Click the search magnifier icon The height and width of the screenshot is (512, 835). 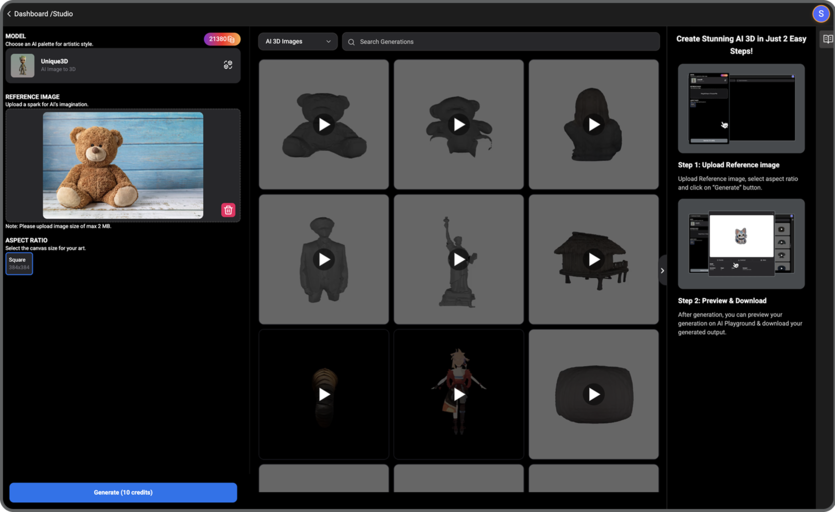(x=351, y=42)
